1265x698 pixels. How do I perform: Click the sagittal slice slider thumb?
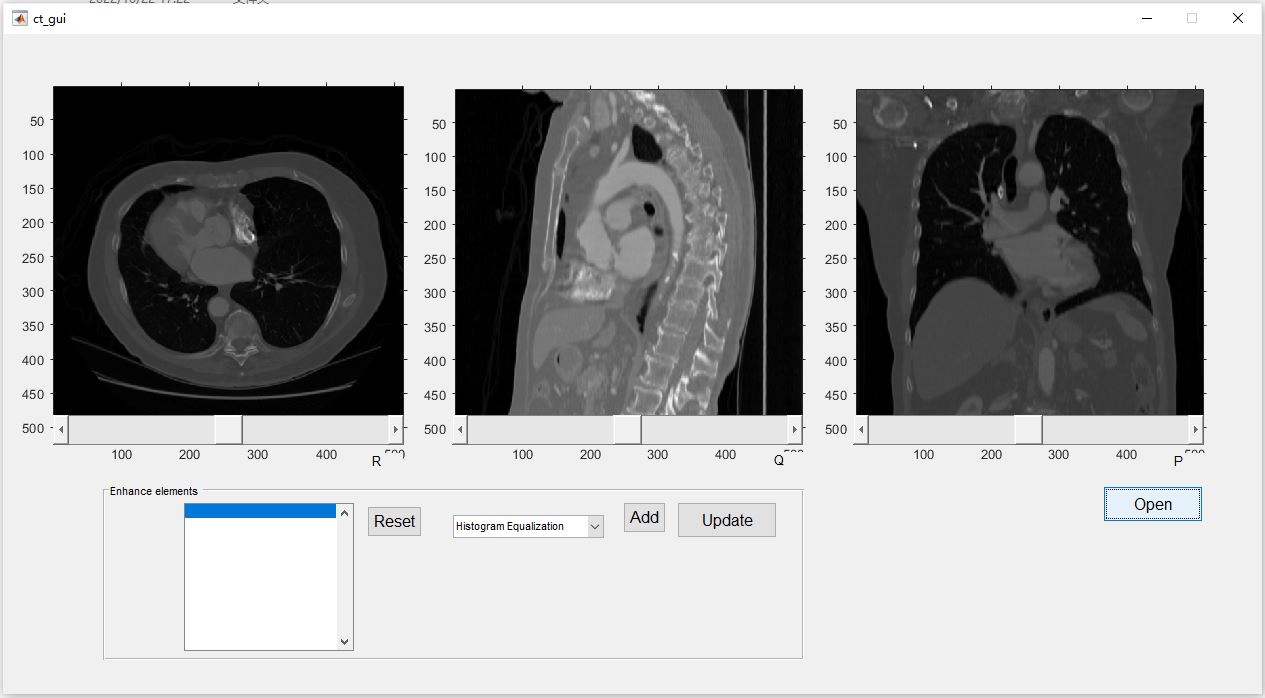627,430
